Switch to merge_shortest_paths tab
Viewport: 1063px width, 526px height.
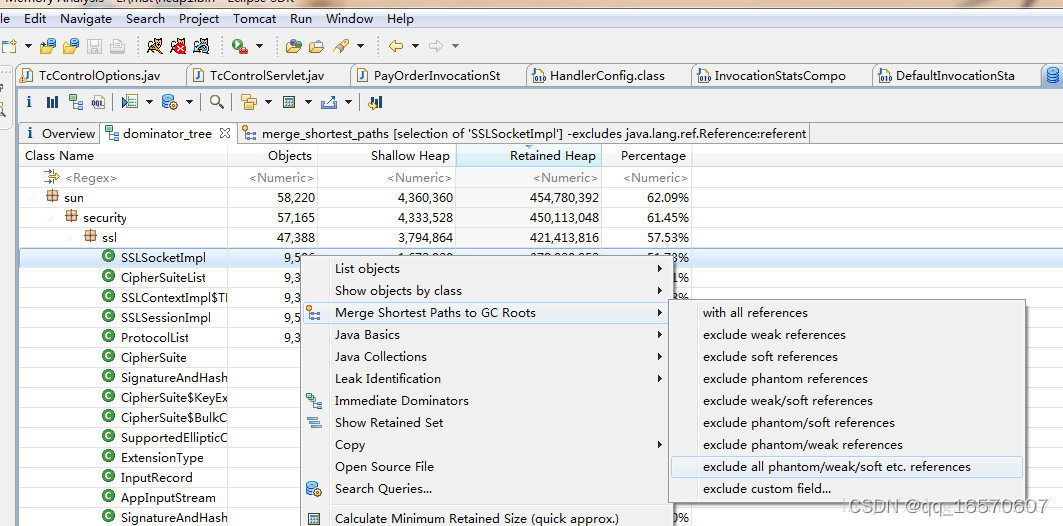pos(523,134)
